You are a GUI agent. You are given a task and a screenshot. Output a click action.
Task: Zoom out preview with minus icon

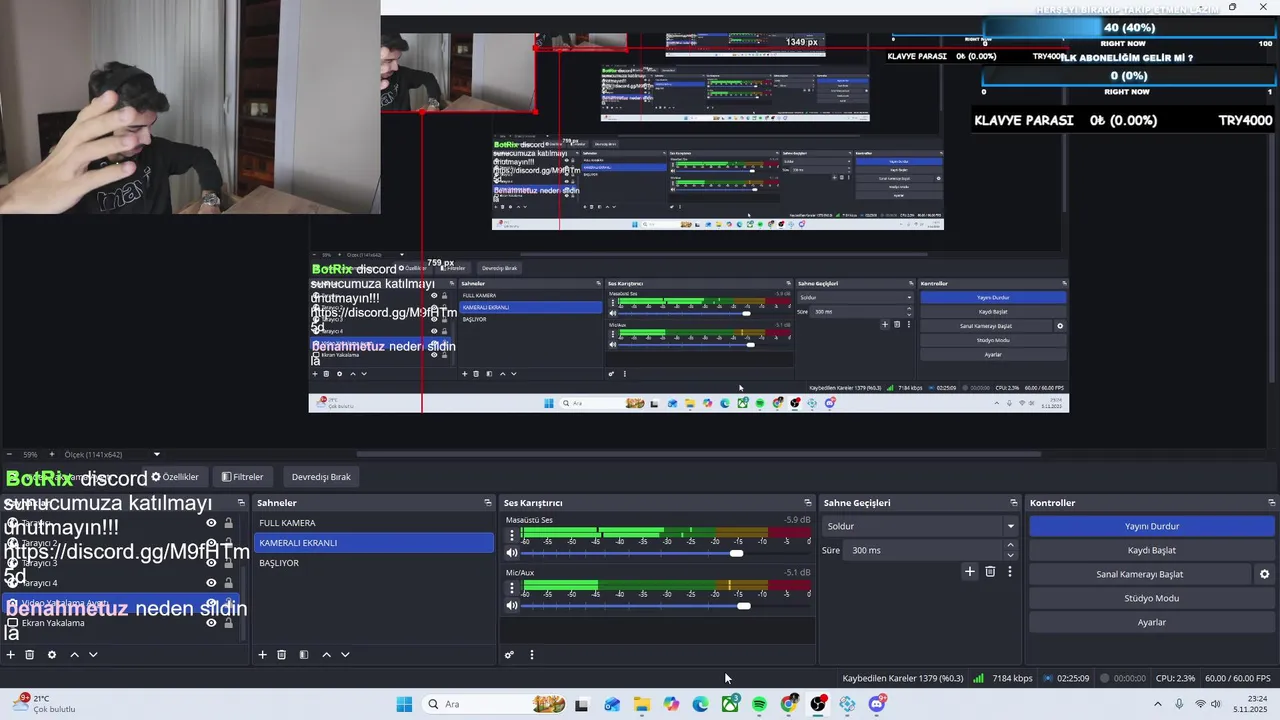(x=9, y=454)
